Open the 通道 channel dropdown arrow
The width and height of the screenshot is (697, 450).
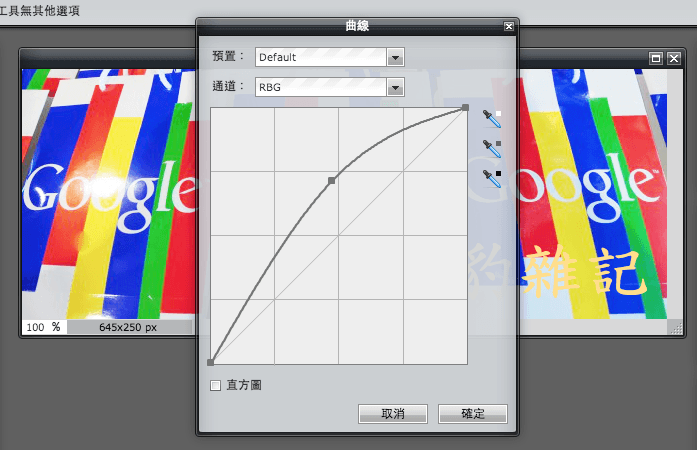click(x=396, y=87)
